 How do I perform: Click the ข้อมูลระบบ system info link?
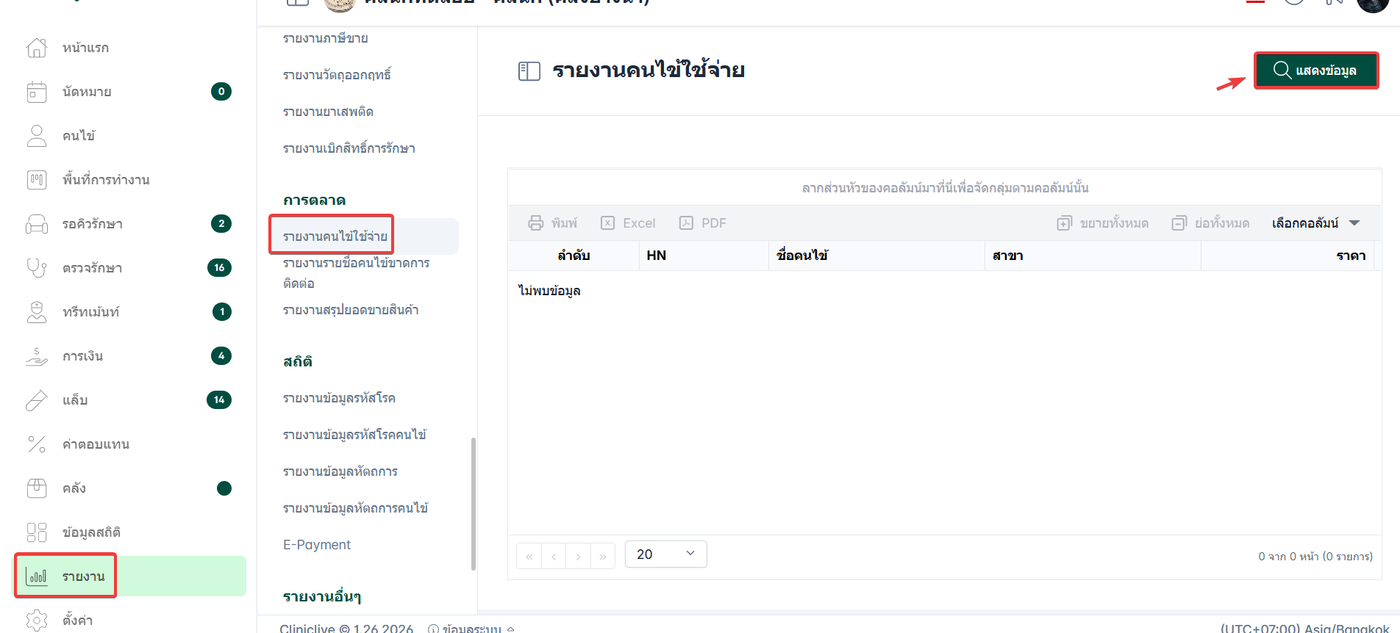point(471,629)
